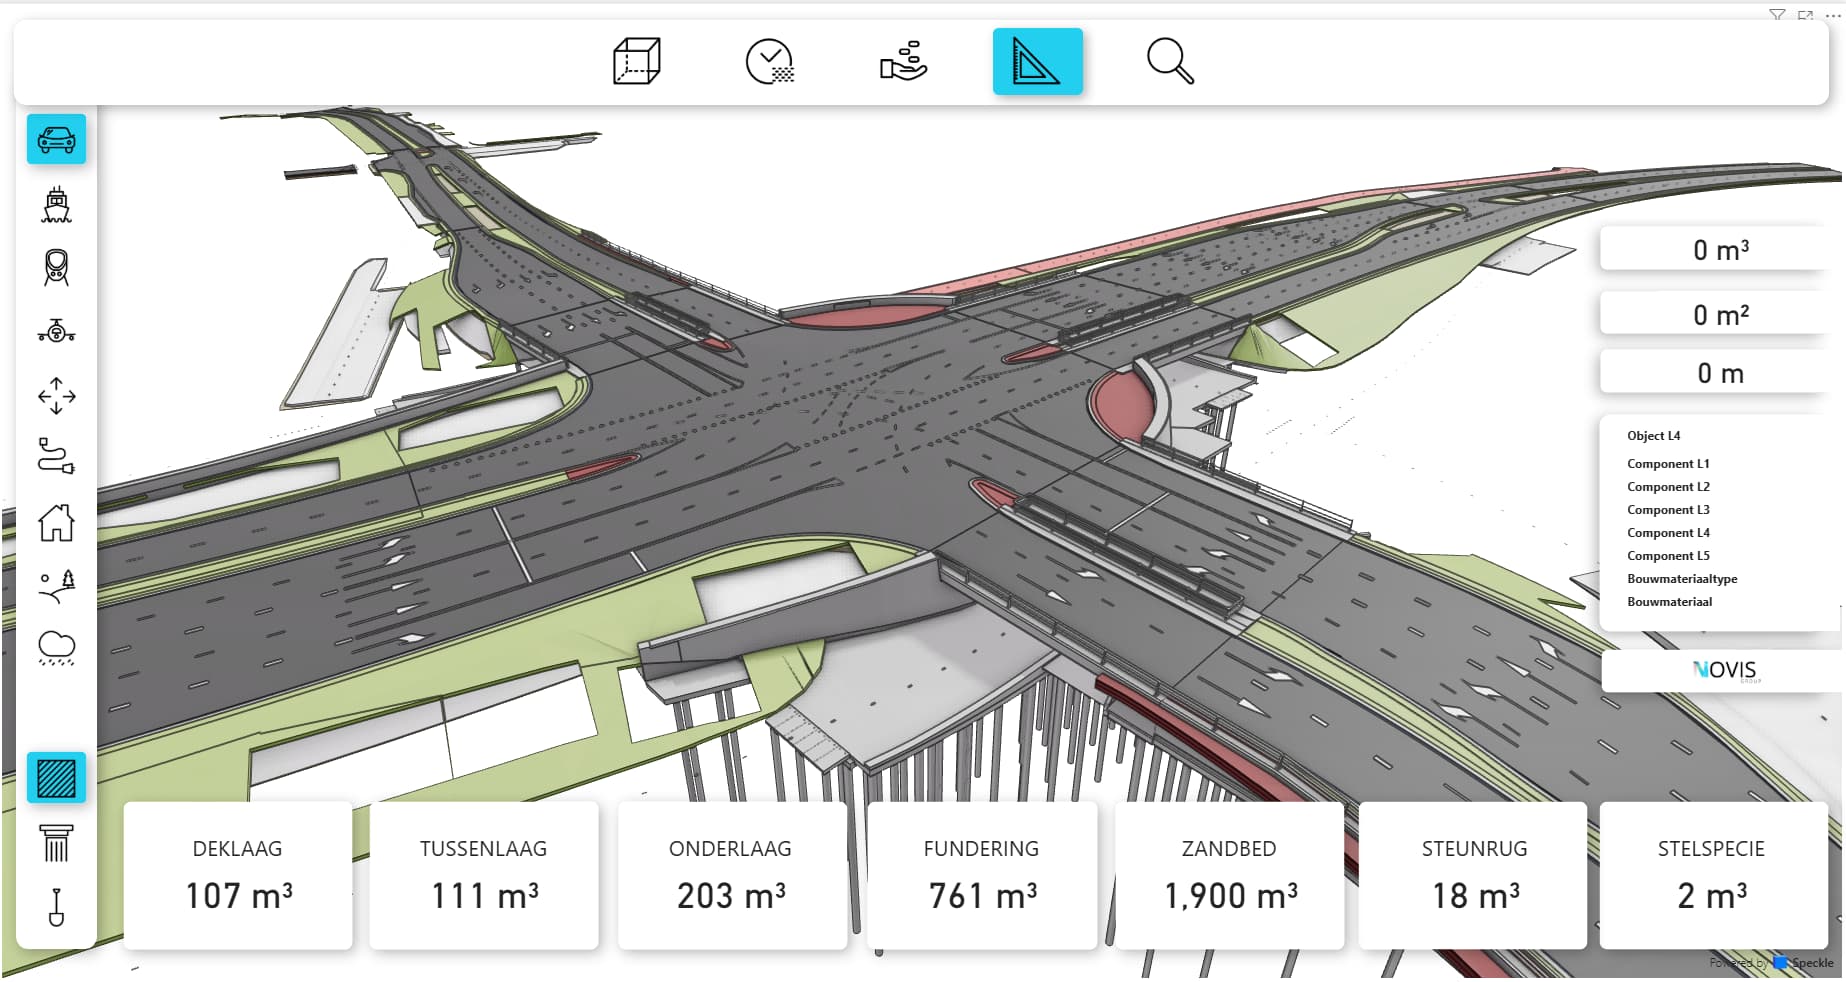This screenshot has height=982, width=1846.
Task: Click the Speckle link
Action: click(x=1811, y=963)
